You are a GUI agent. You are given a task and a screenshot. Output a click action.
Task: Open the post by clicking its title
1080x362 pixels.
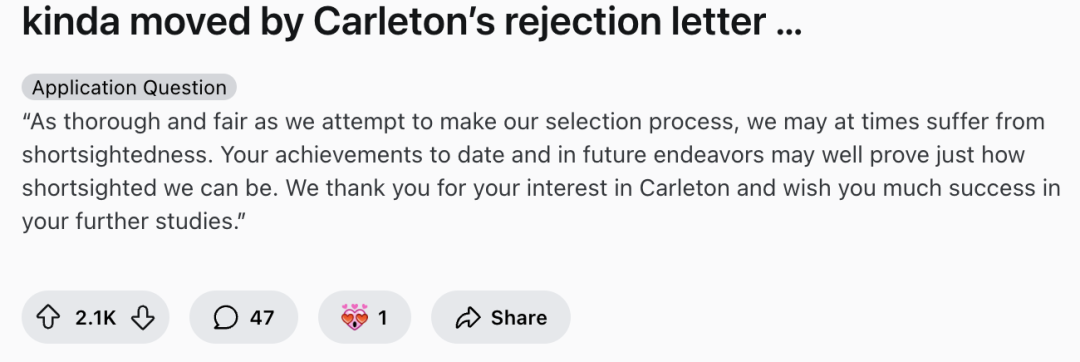[x=412, y=22]
